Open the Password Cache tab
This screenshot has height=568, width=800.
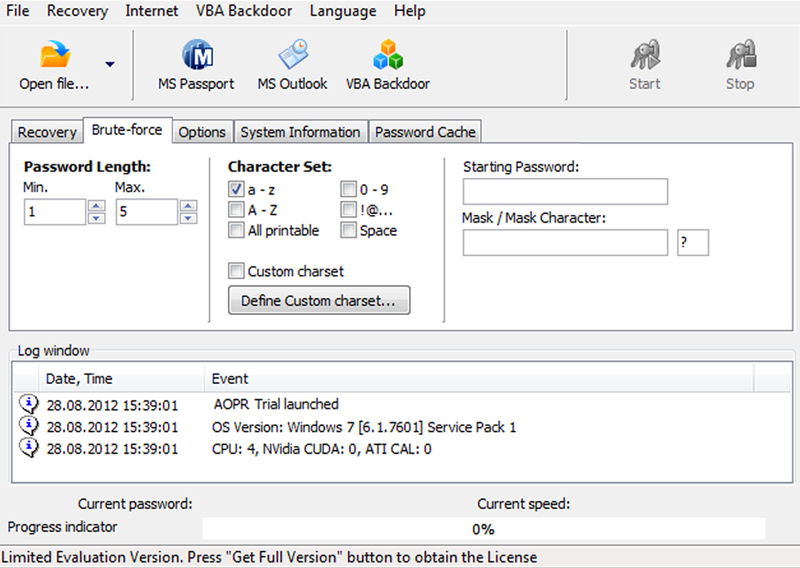pos(425,132)
